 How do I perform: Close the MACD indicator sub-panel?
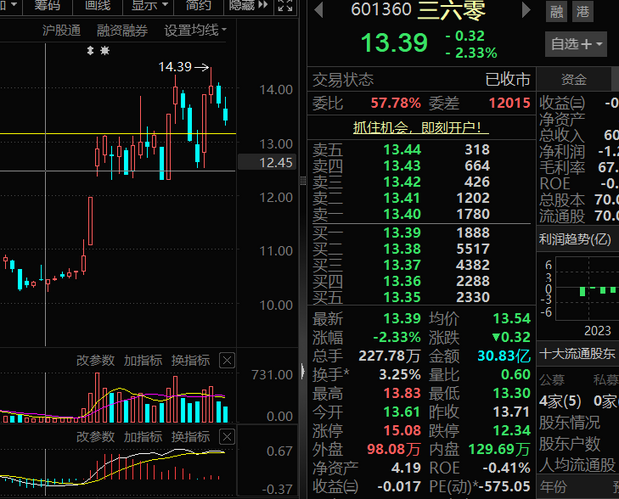point(227,437)
